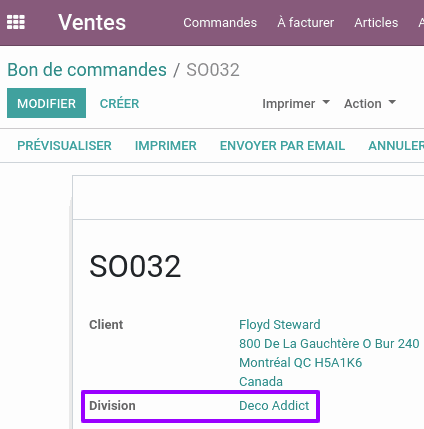Click the IMPRIMER action button
Screen dimensions: 424x429
[166, 146]
